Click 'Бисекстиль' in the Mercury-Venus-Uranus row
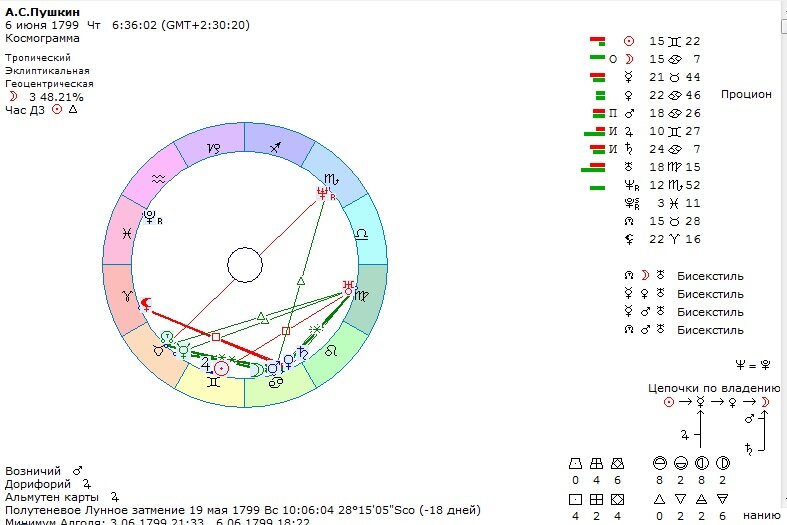Screen dimensions: 787x525 (x=710, y=294)
